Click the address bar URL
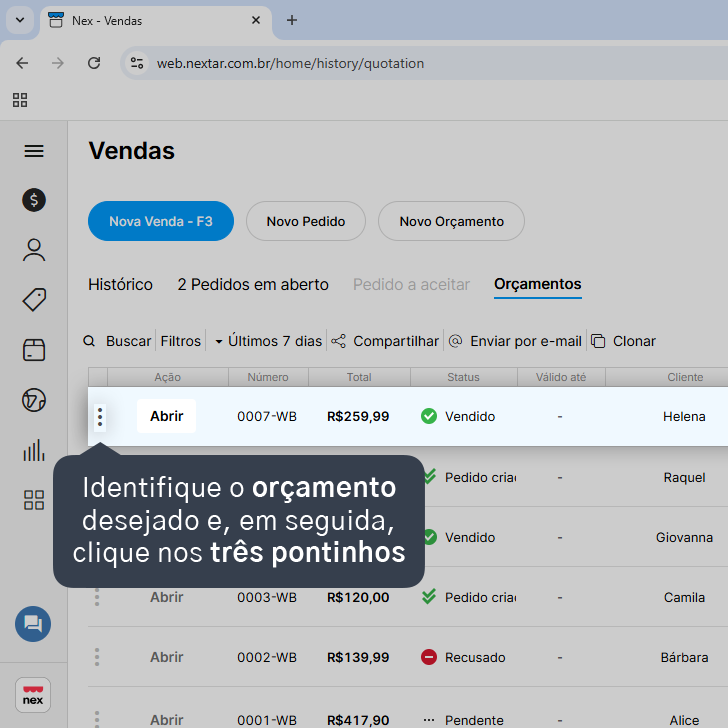This screenshot has width=728, height=728. click(x=290, y=63)
